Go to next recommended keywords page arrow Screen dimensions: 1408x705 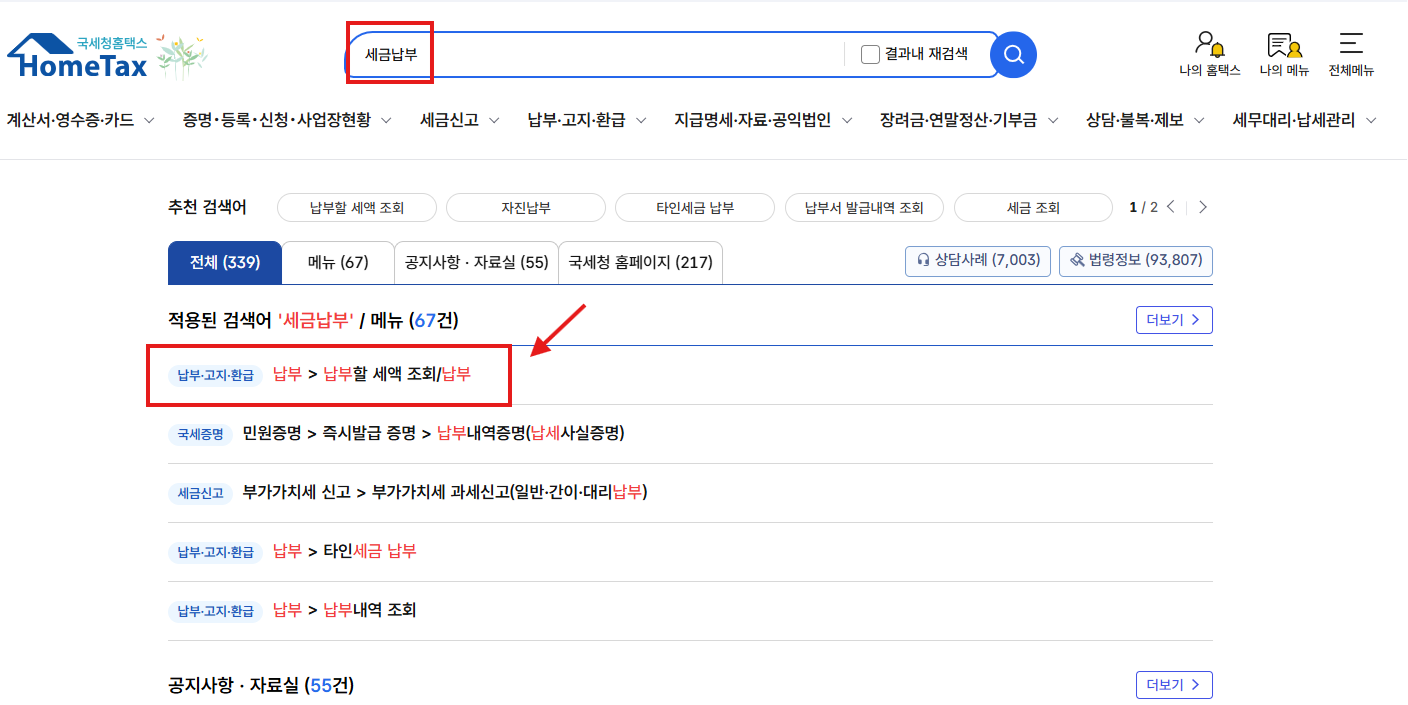1202,207
